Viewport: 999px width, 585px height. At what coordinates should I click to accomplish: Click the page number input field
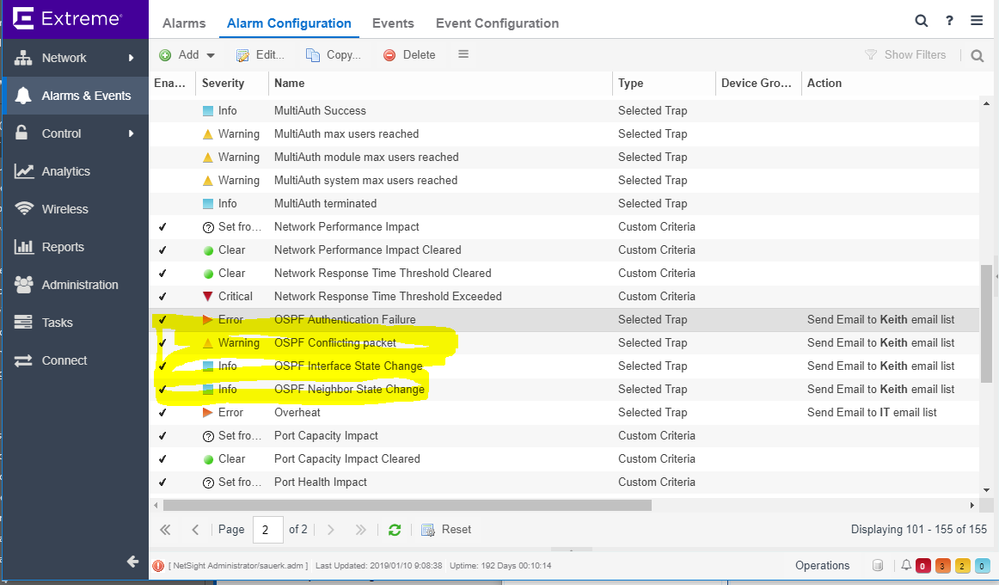coord(267,530)
